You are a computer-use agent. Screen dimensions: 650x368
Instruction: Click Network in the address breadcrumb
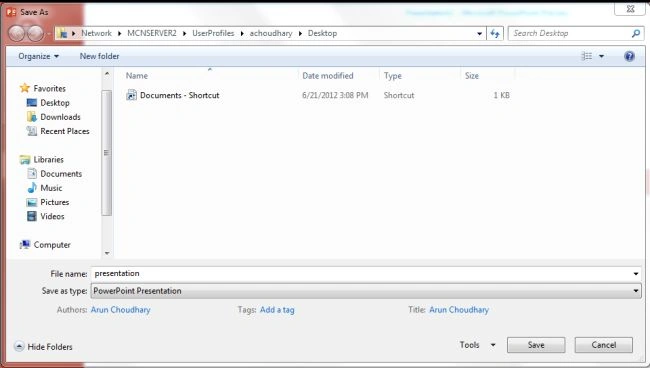pyautogui.click(x=96, y=33)
